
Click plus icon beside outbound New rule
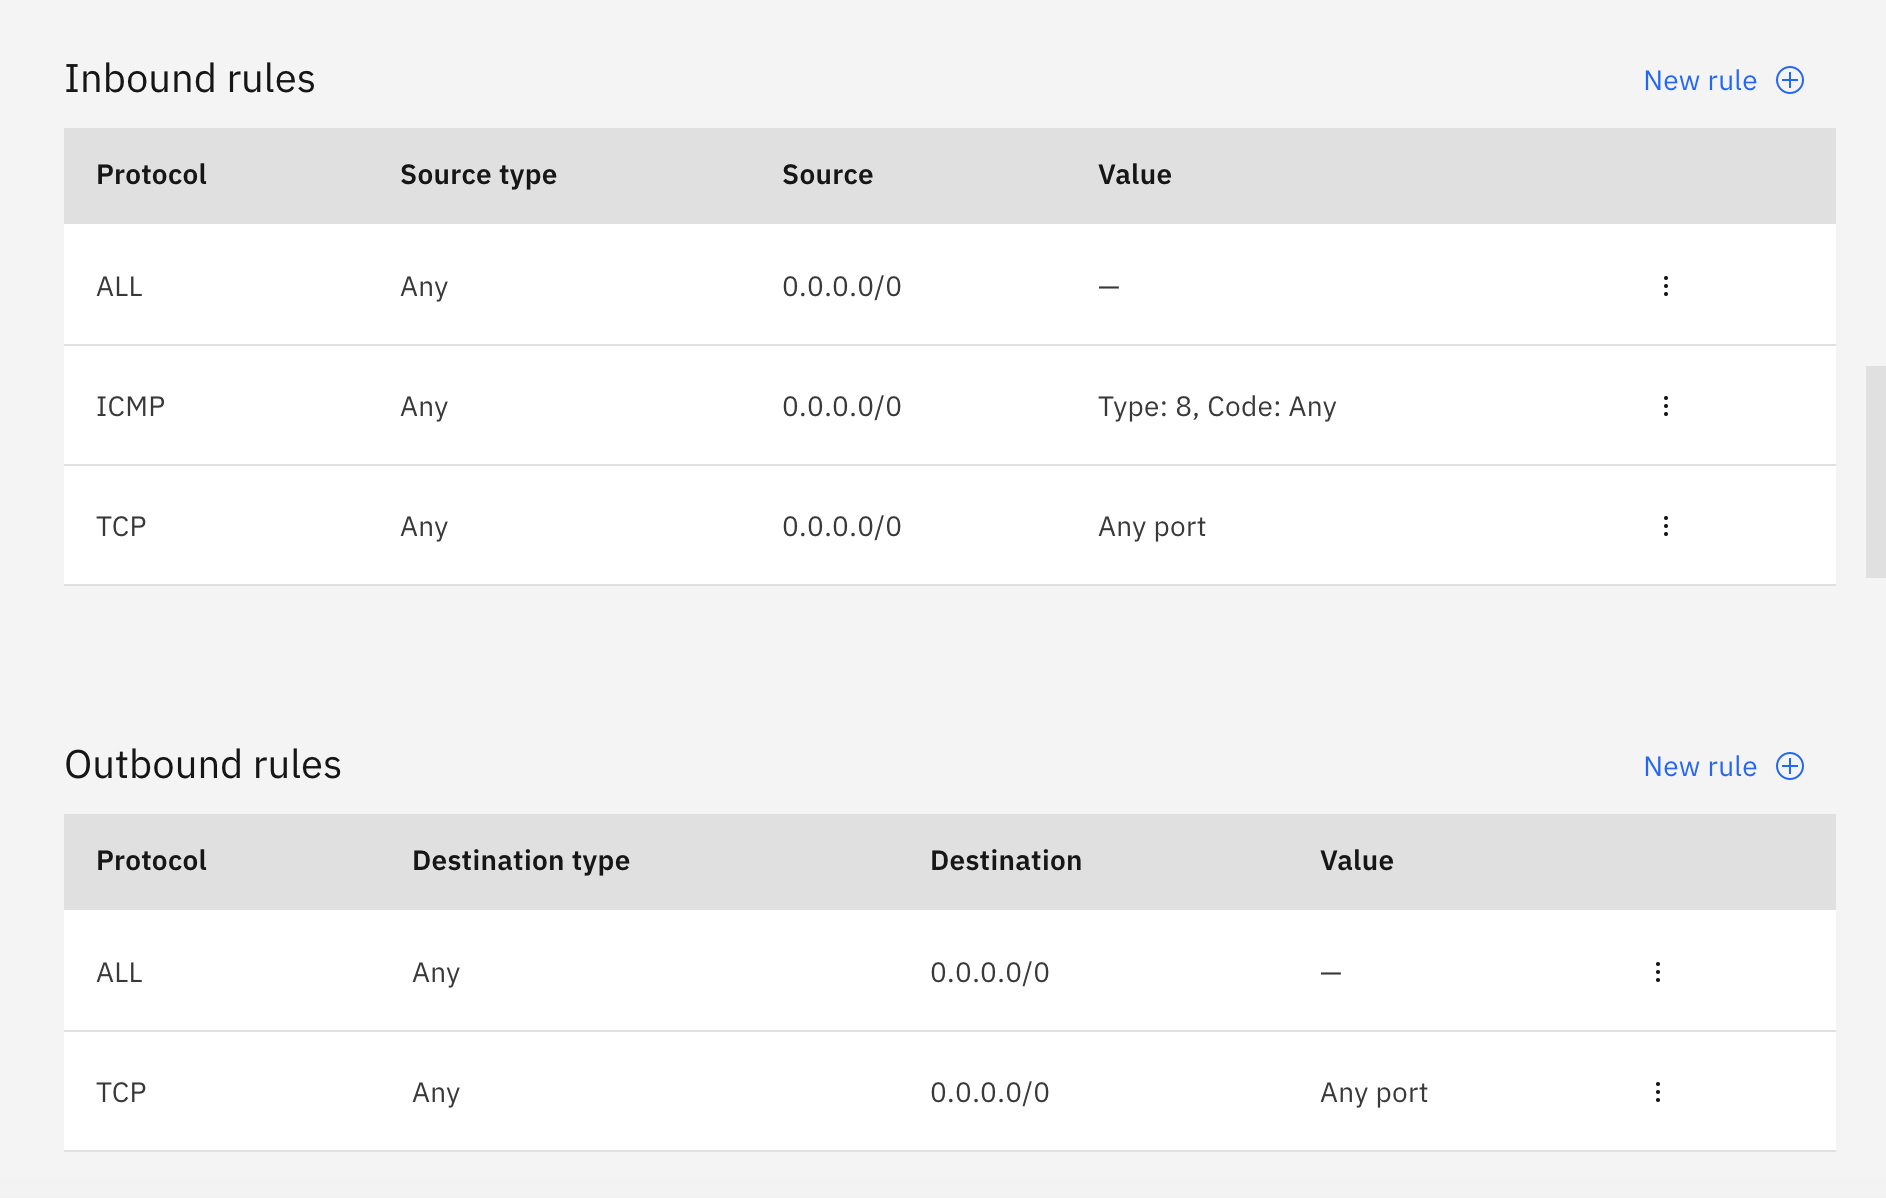tap(1790, 766)
